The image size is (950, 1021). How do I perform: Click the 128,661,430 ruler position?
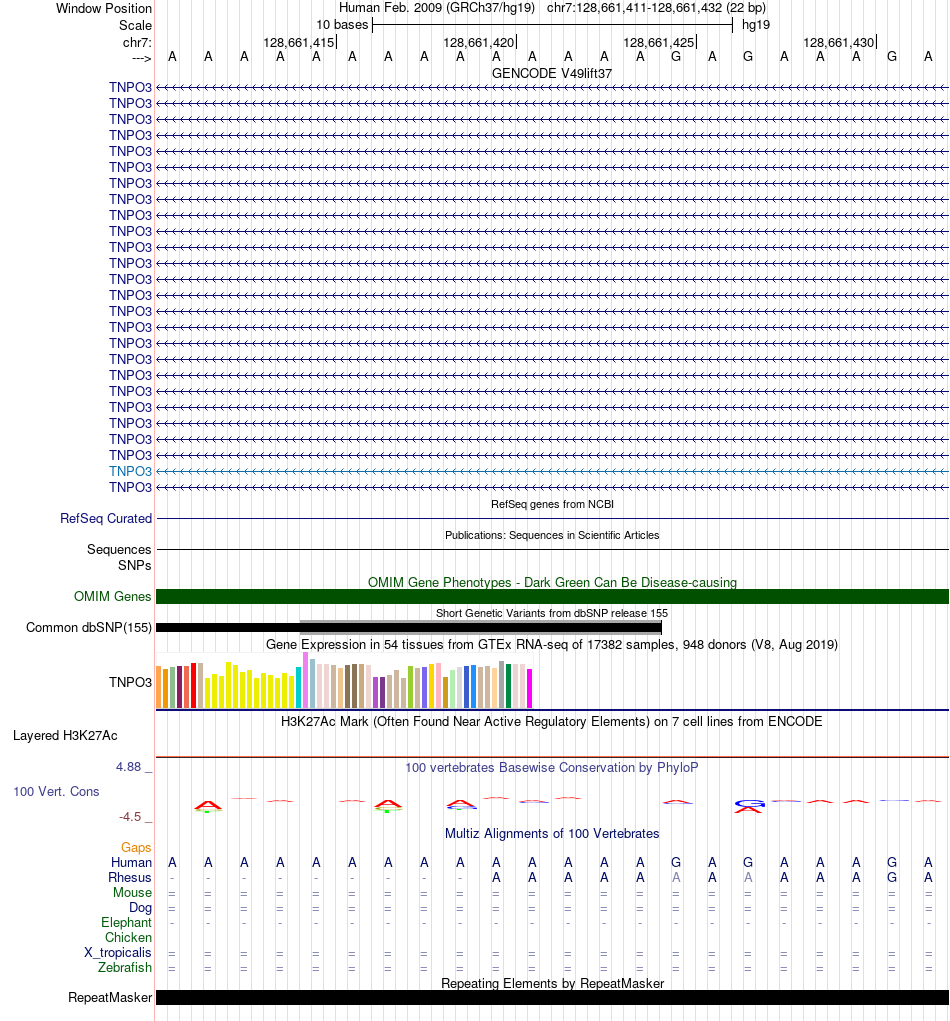click(x=839, y=43)
